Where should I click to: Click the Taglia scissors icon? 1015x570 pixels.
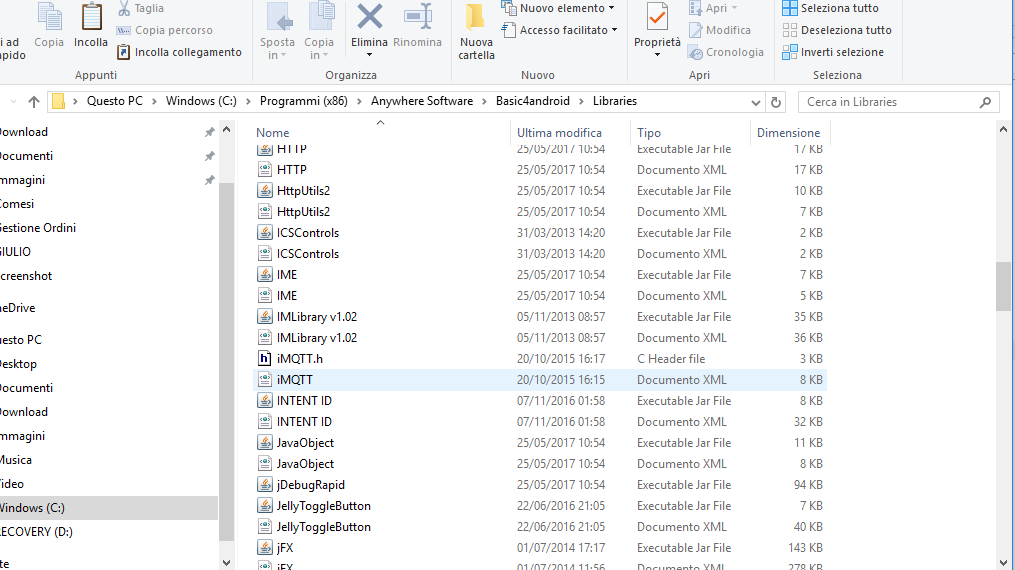pyautogui.click(x=124, y=8)
